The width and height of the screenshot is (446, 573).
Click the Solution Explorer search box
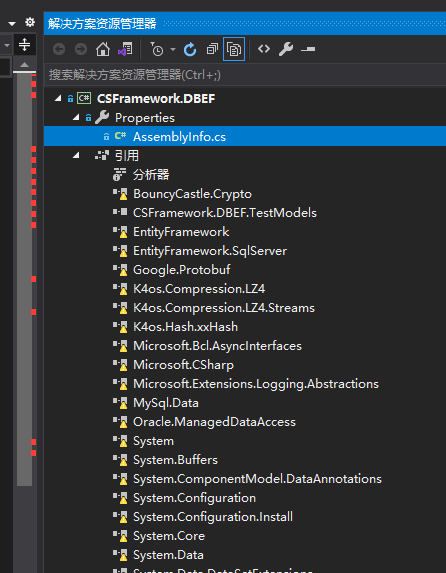(x=245, y=75)
